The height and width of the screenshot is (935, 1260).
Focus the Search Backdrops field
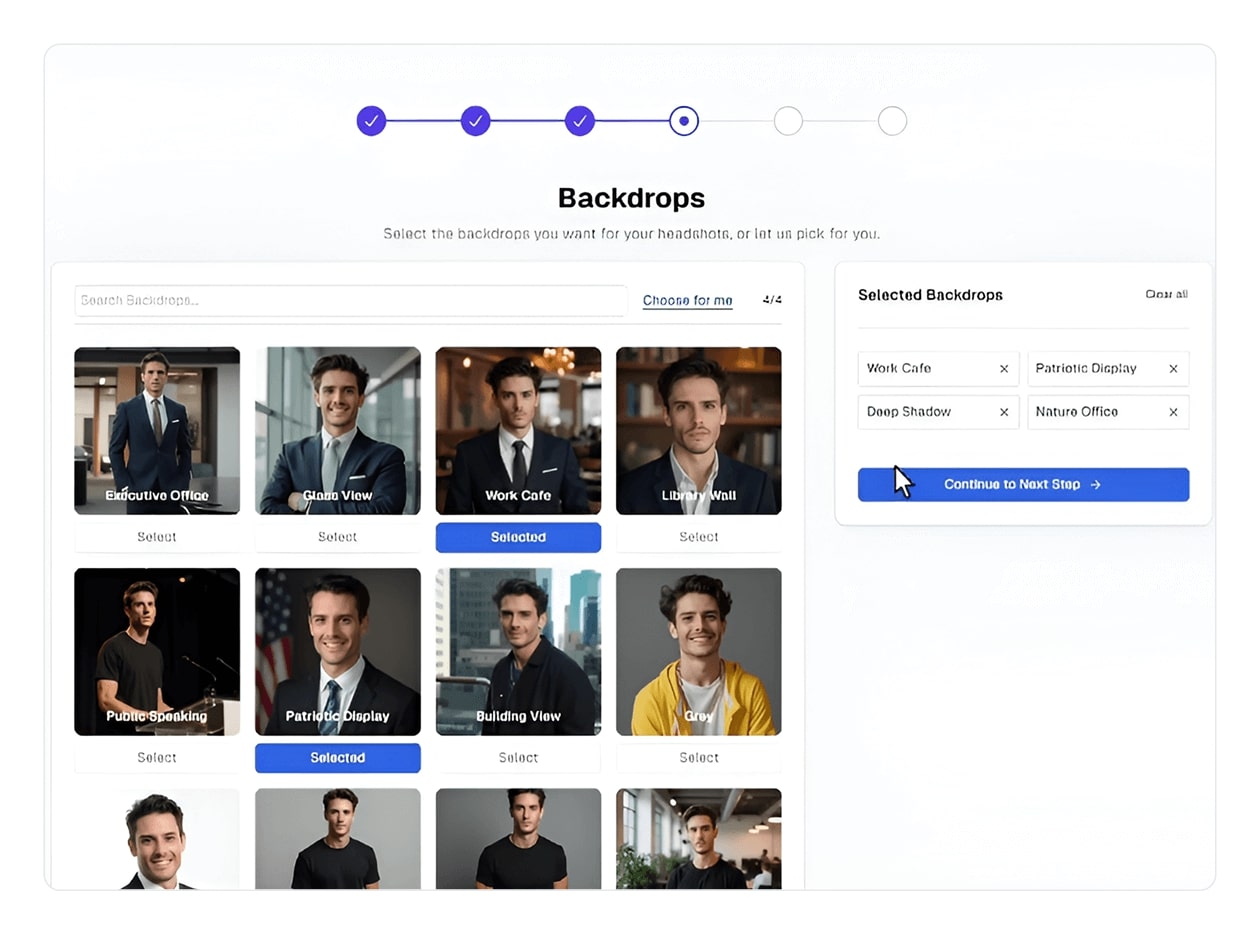(350, 300)
